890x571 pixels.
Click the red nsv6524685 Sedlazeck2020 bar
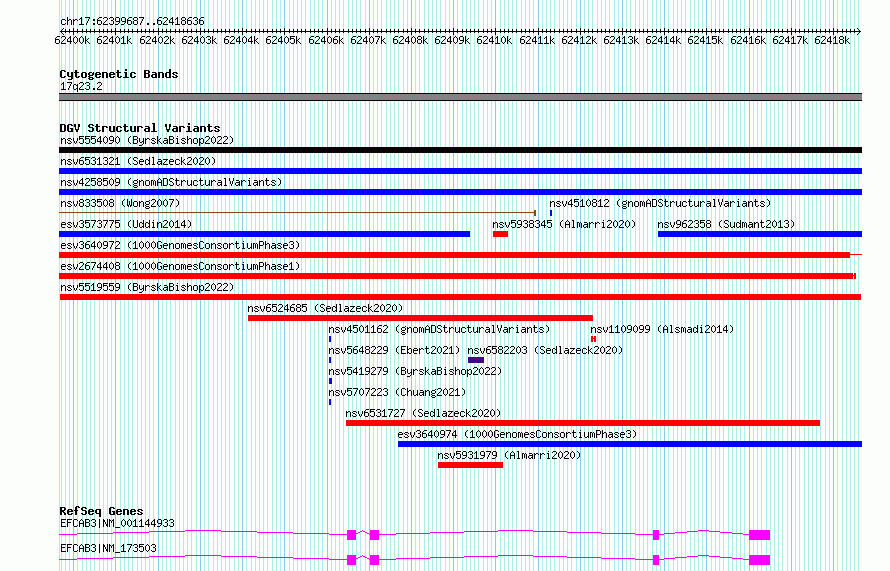[x=420, y=318]
